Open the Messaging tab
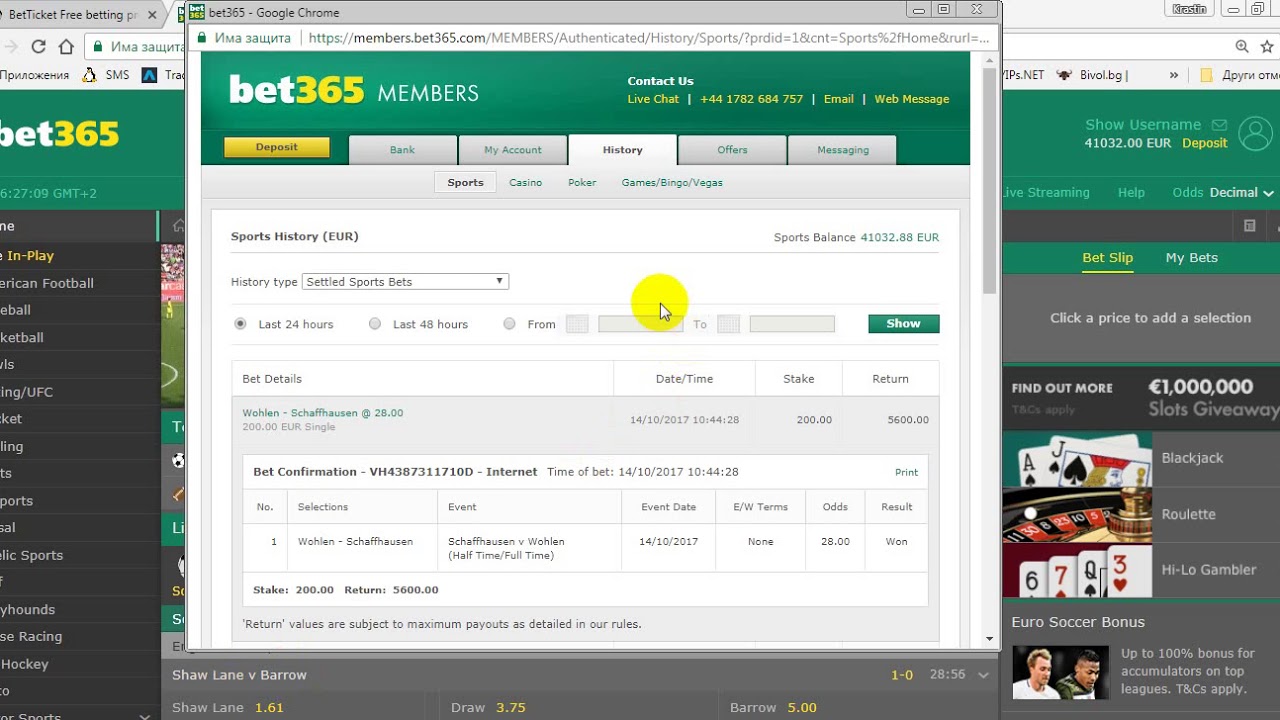This screenshot has width=1280, height=720. tap(843, 150)
